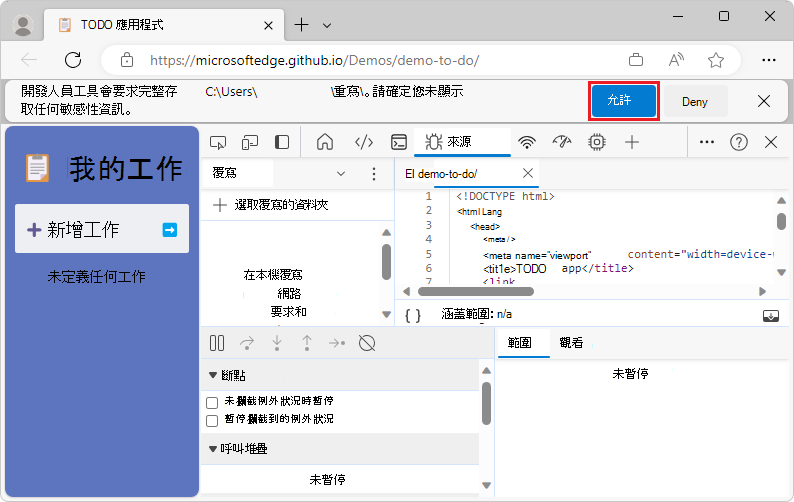The image size is (794, 502).
Task: Click the lock site info icon
Action: [127, 60]
